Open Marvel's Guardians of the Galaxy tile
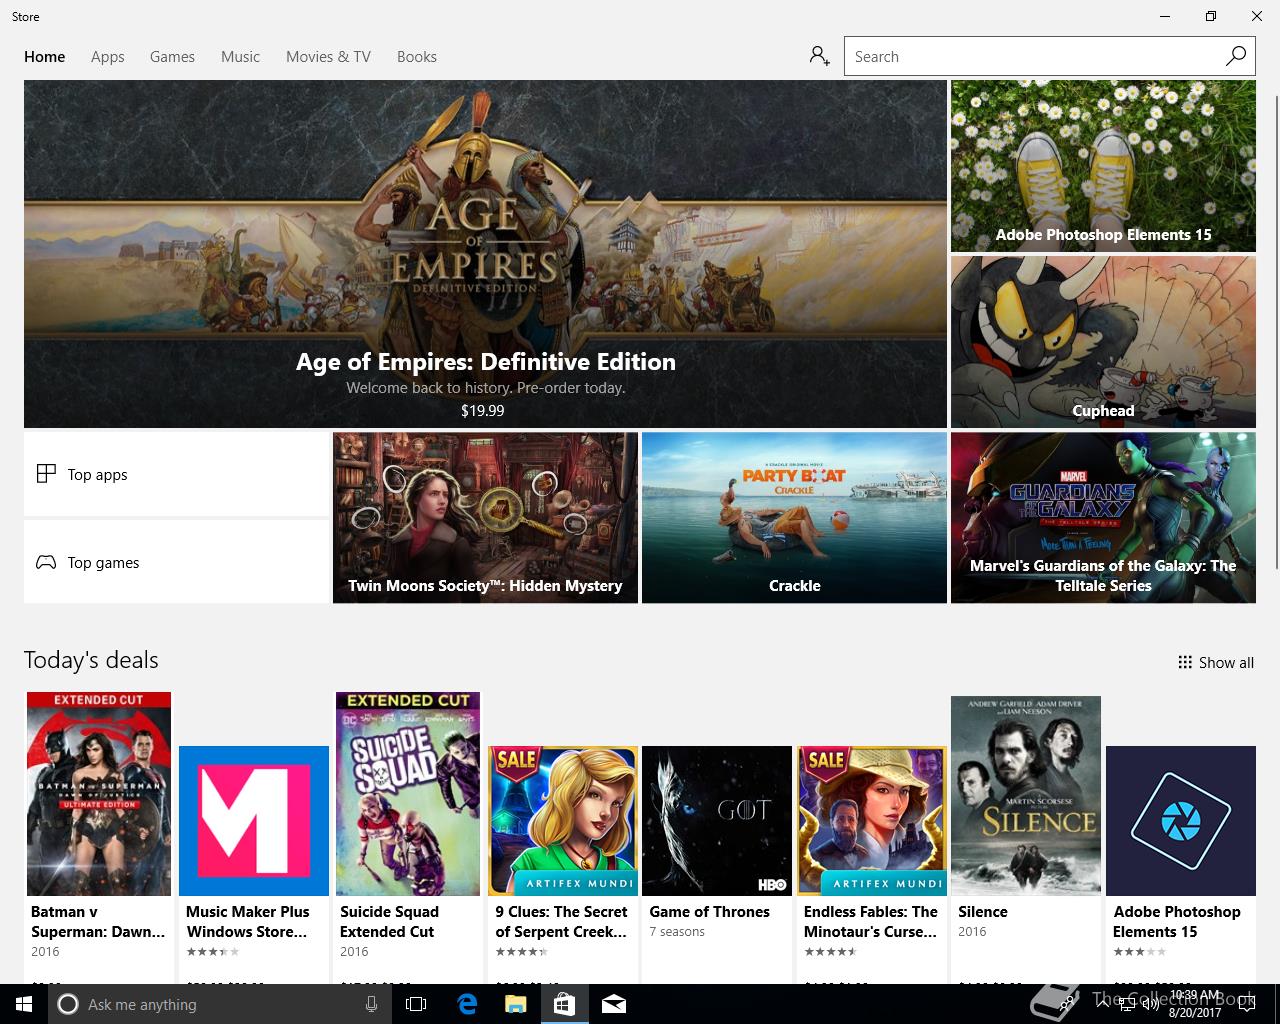 click(x=1103, y=518)
